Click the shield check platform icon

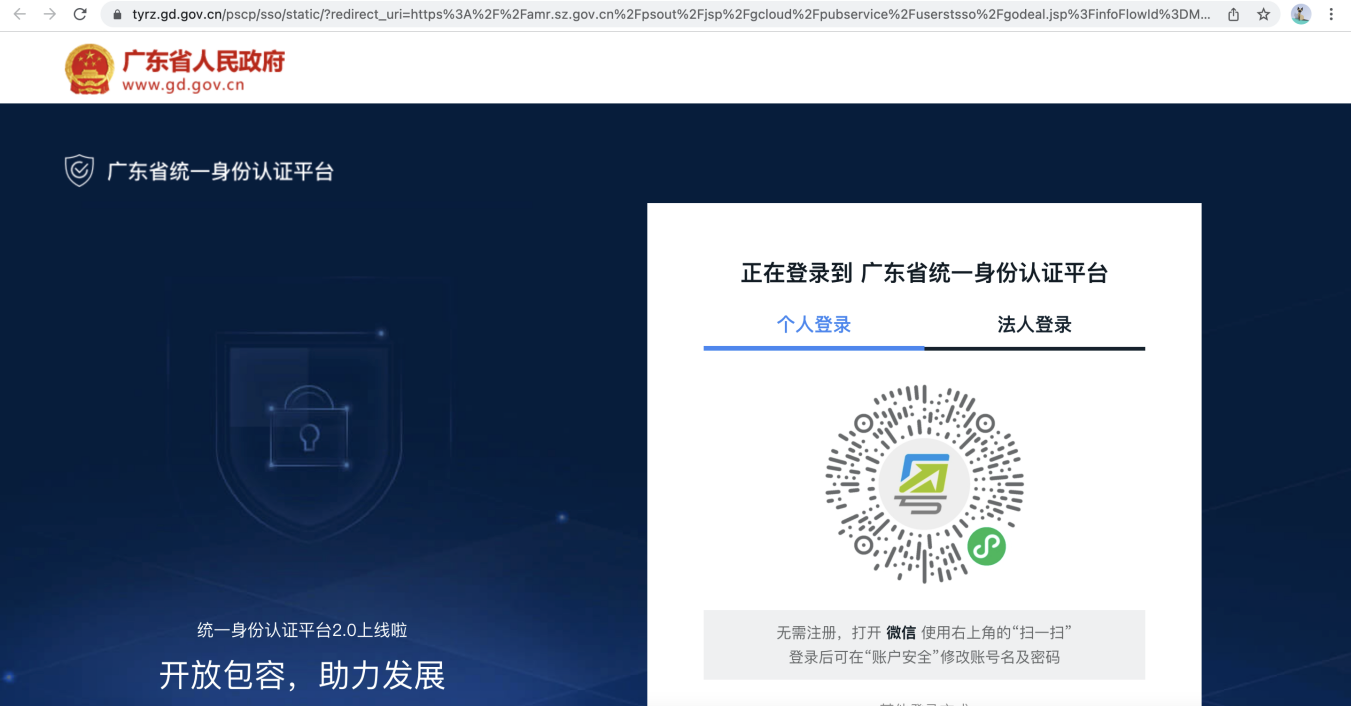79,171
